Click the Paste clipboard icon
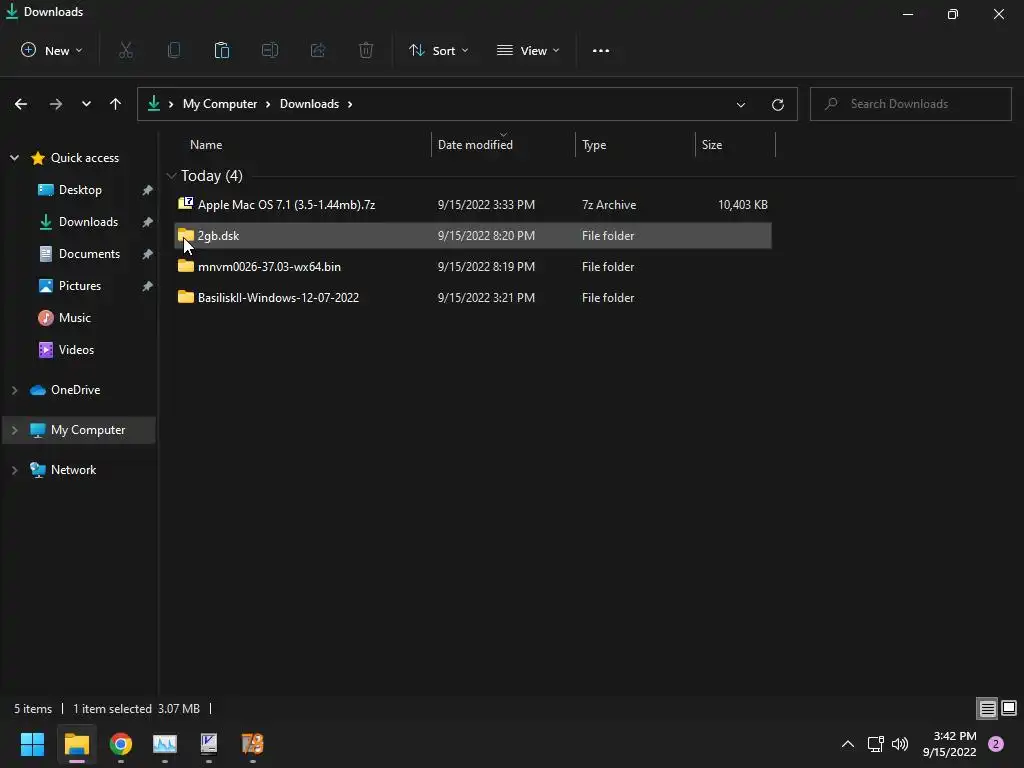 tap(221, 50)
